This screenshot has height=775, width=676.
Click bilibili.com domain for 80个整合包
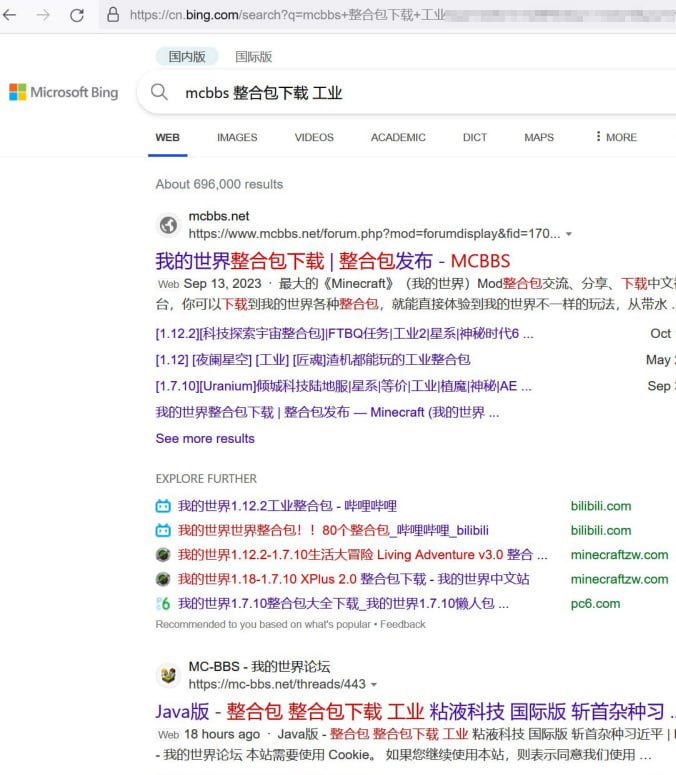pos(601,530)
